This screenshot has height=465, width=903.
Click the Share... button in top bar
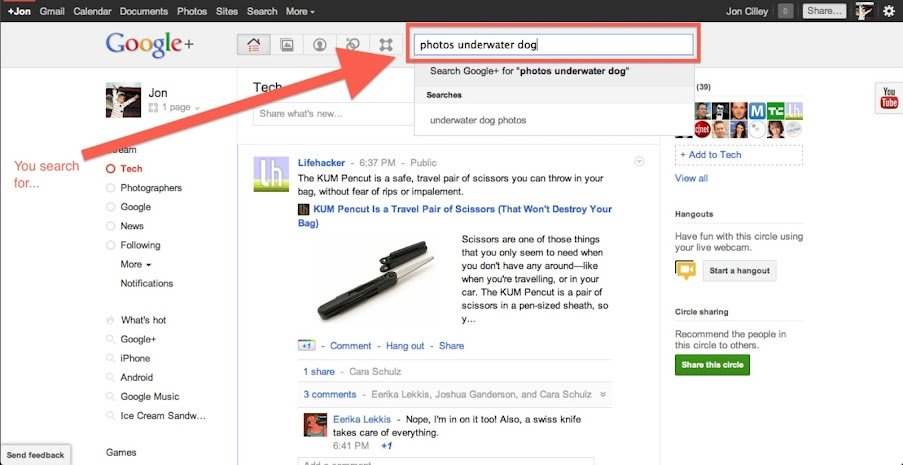825,11
